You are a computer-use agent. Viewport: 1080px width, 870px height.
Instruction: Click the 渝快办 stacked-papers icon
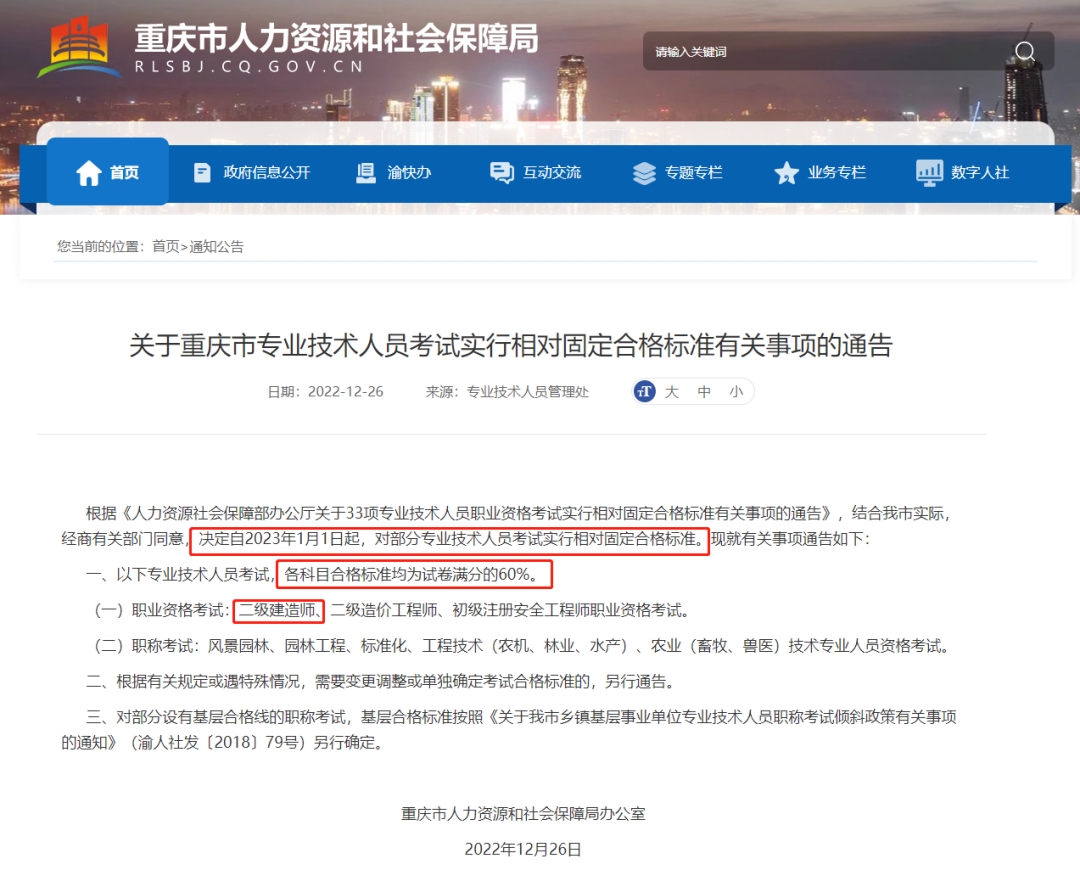pyautogui.click(x=366, y=172)
